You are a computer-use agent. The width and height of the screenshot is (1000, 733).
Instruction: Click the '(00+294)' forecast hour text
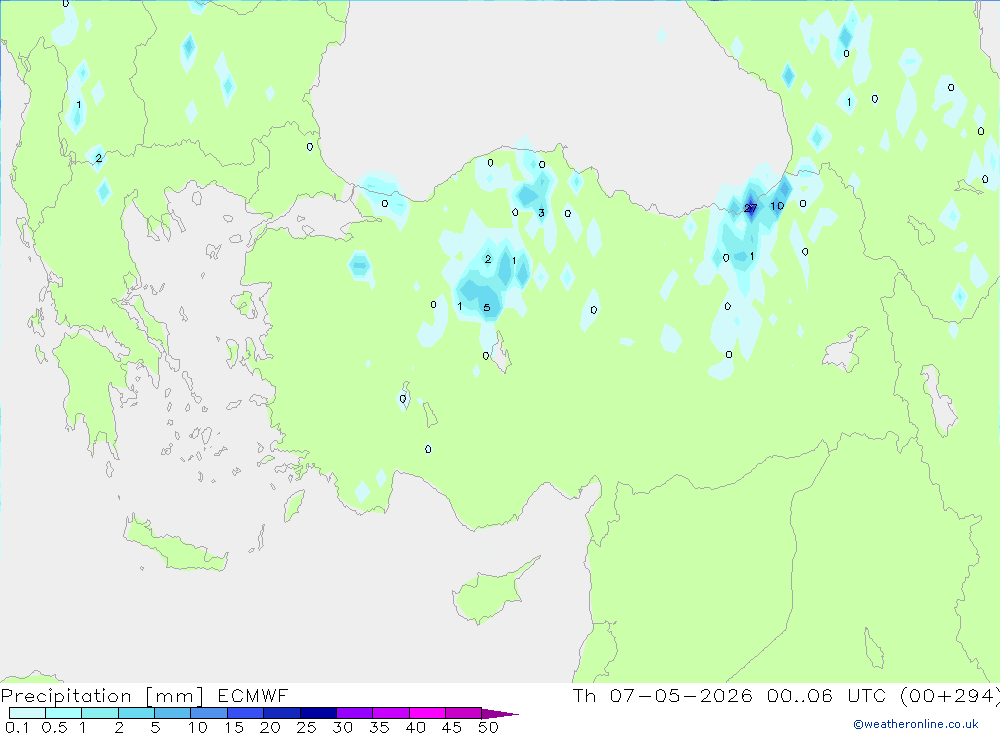[x=950, y=695]
